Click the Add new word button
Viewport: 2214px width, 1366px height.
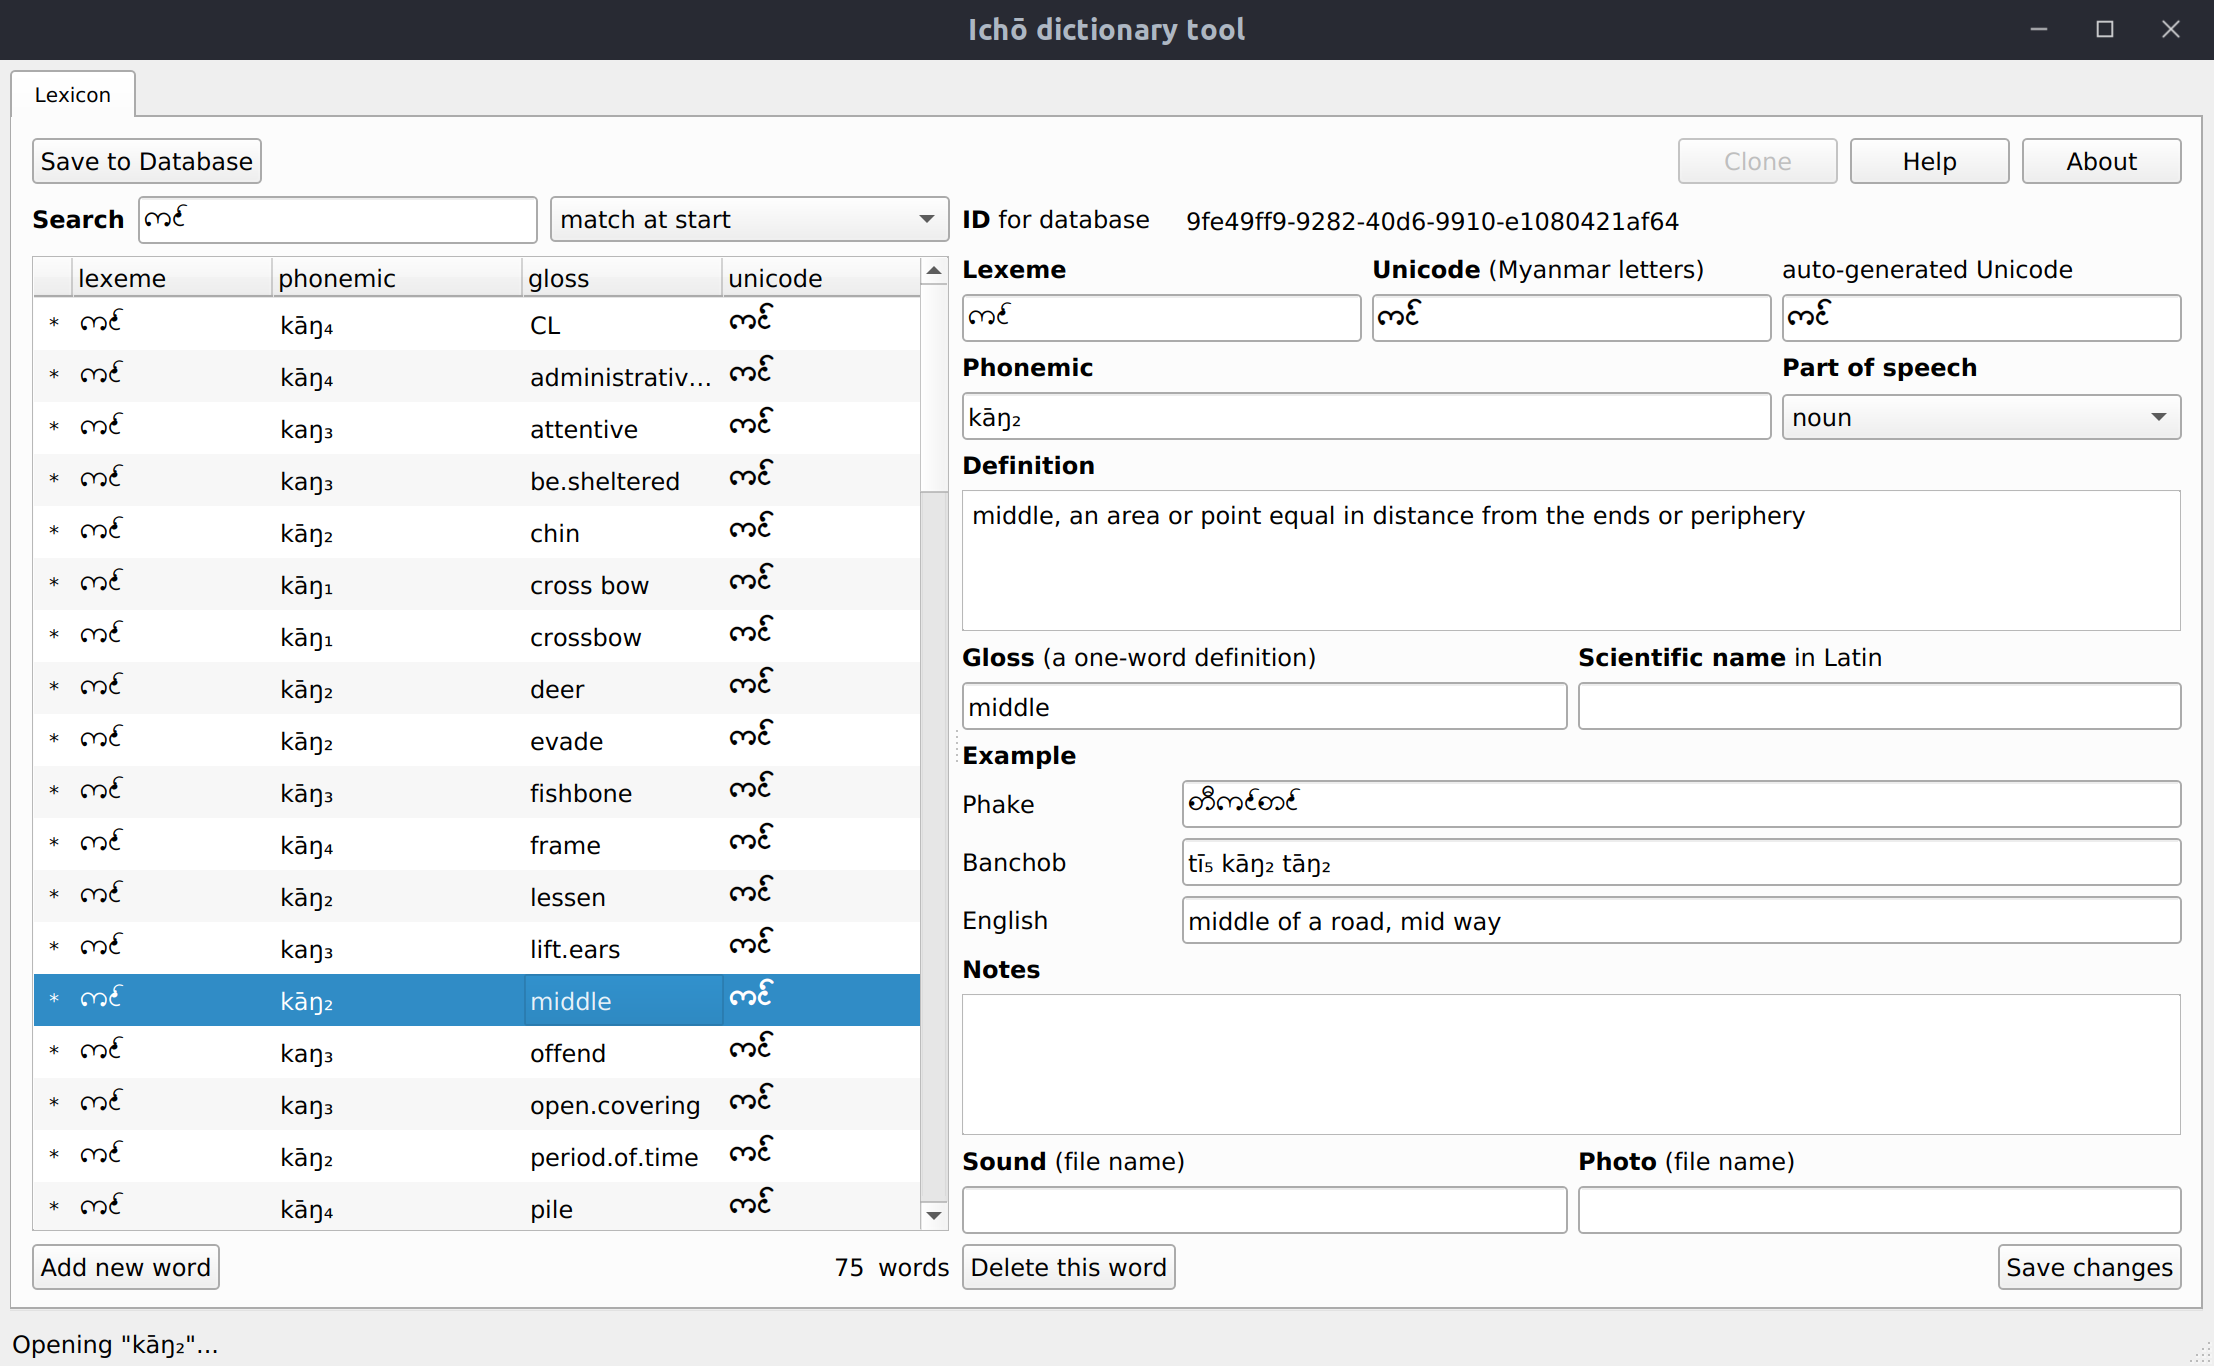[x=126, y=1267]
